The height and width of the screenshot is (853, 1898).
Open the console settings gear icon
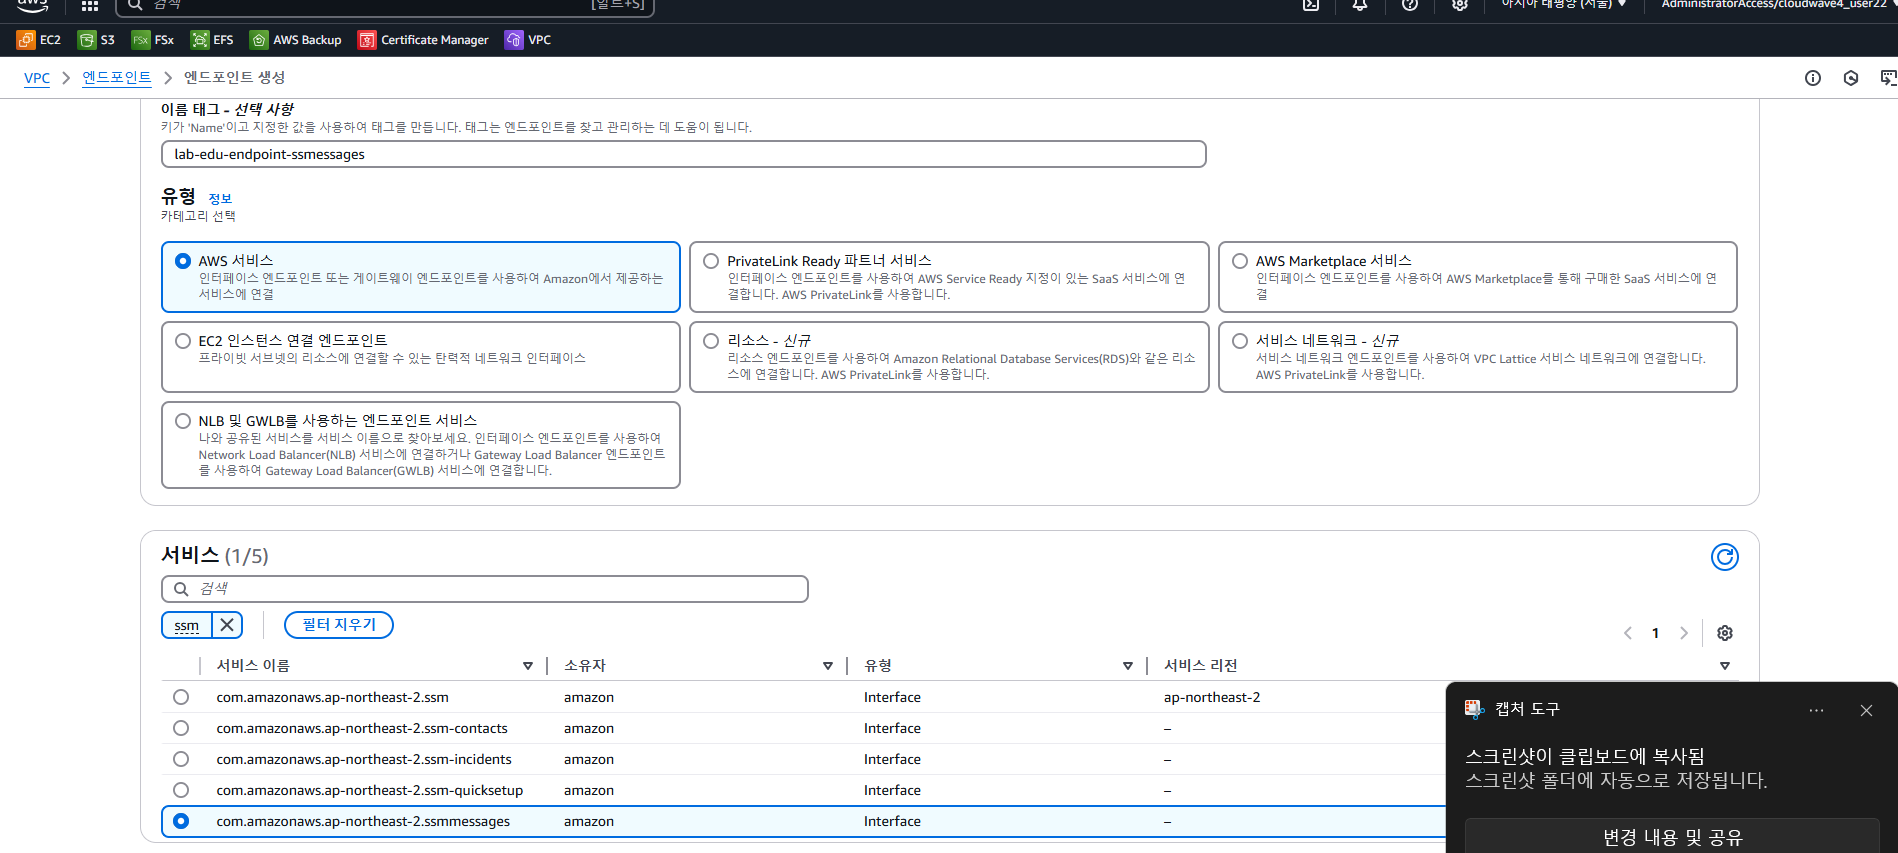click(1460, 5)
